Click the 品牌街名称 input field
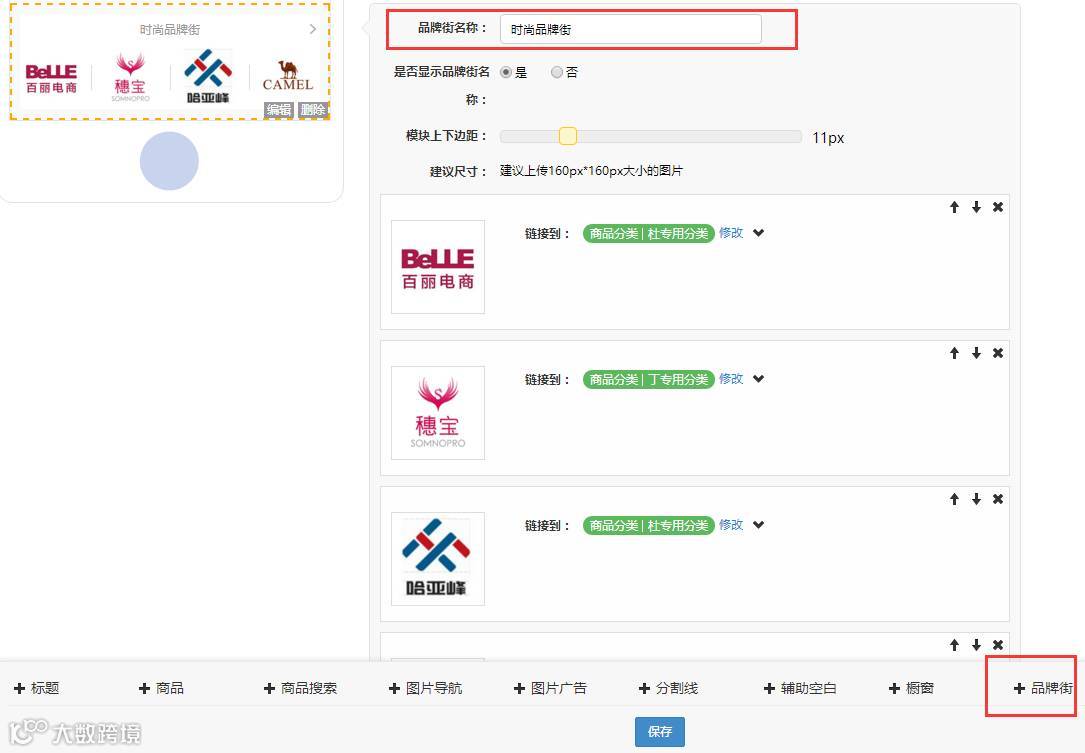The width and height of the screenshot is (1085, 753). (630, 30)
